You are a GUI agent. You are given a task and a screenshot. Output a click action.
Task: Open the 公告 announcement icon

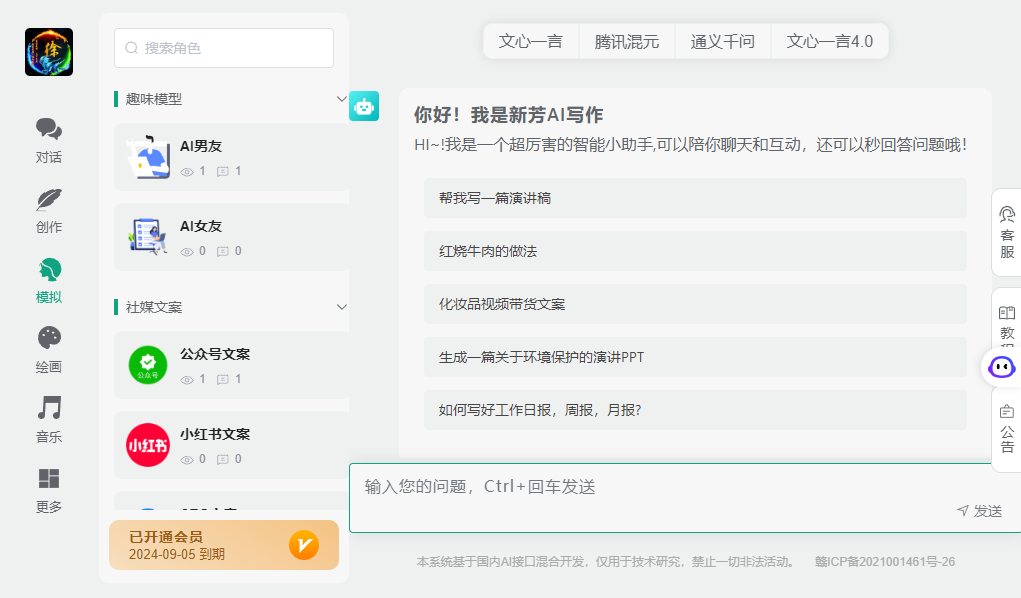point(1006,411)
